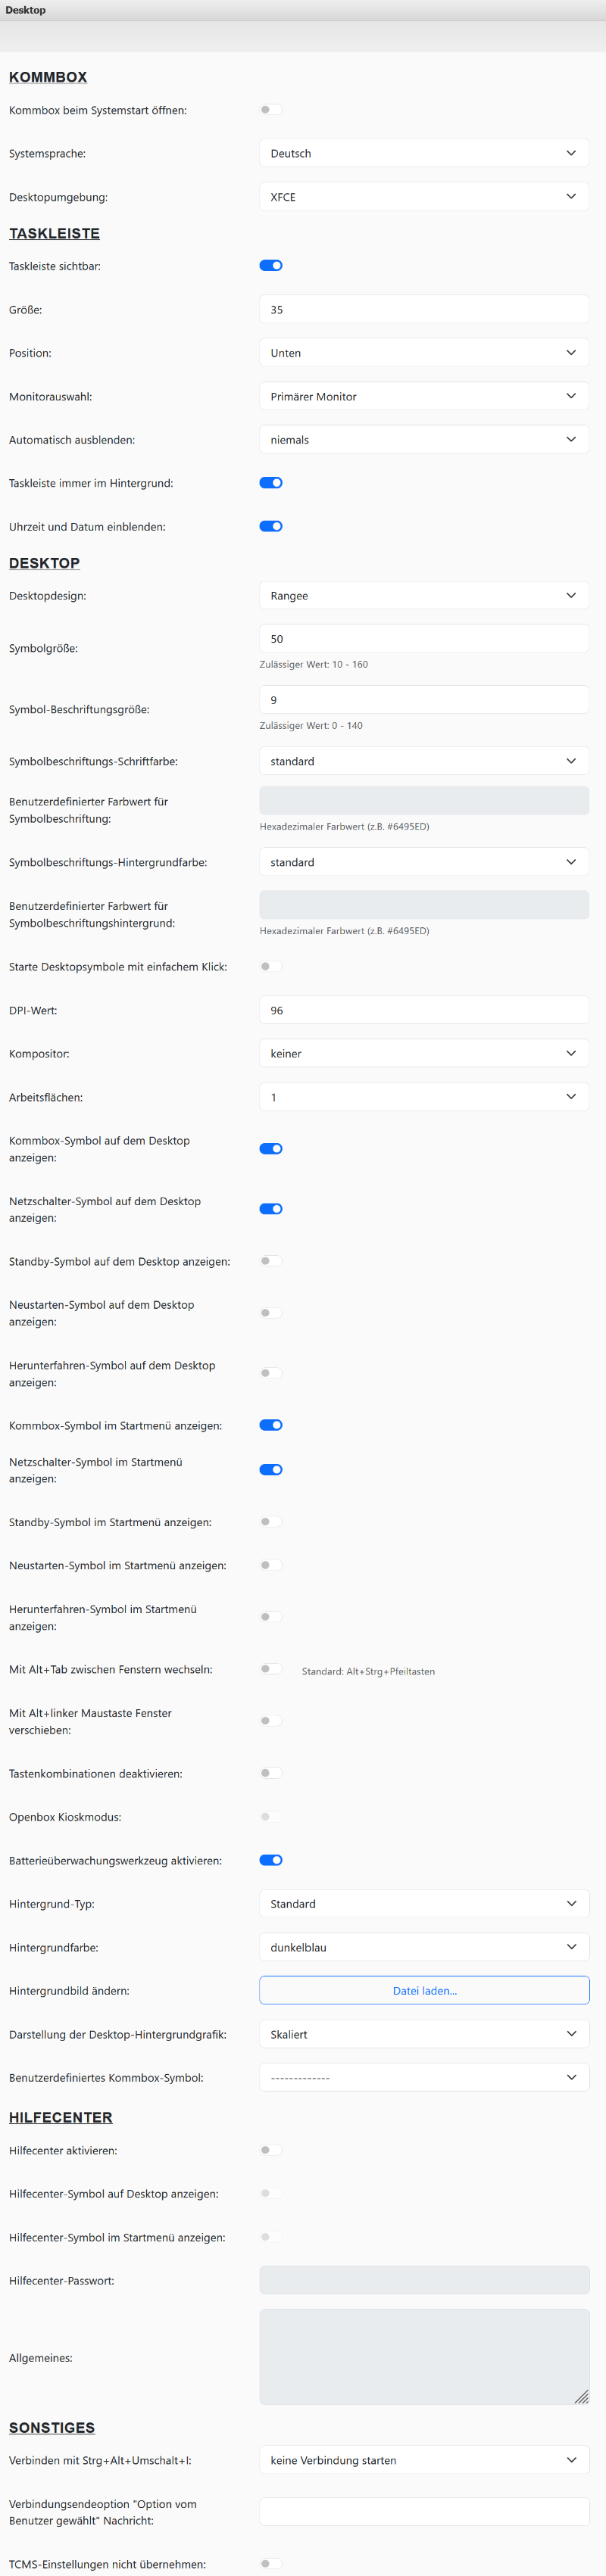This screenshot has width=606, height=2576.
Task: Enable Standby-Symbol auf dem Desktop anzeigen
Action: pyautogui.click(x=270, y=1261)
